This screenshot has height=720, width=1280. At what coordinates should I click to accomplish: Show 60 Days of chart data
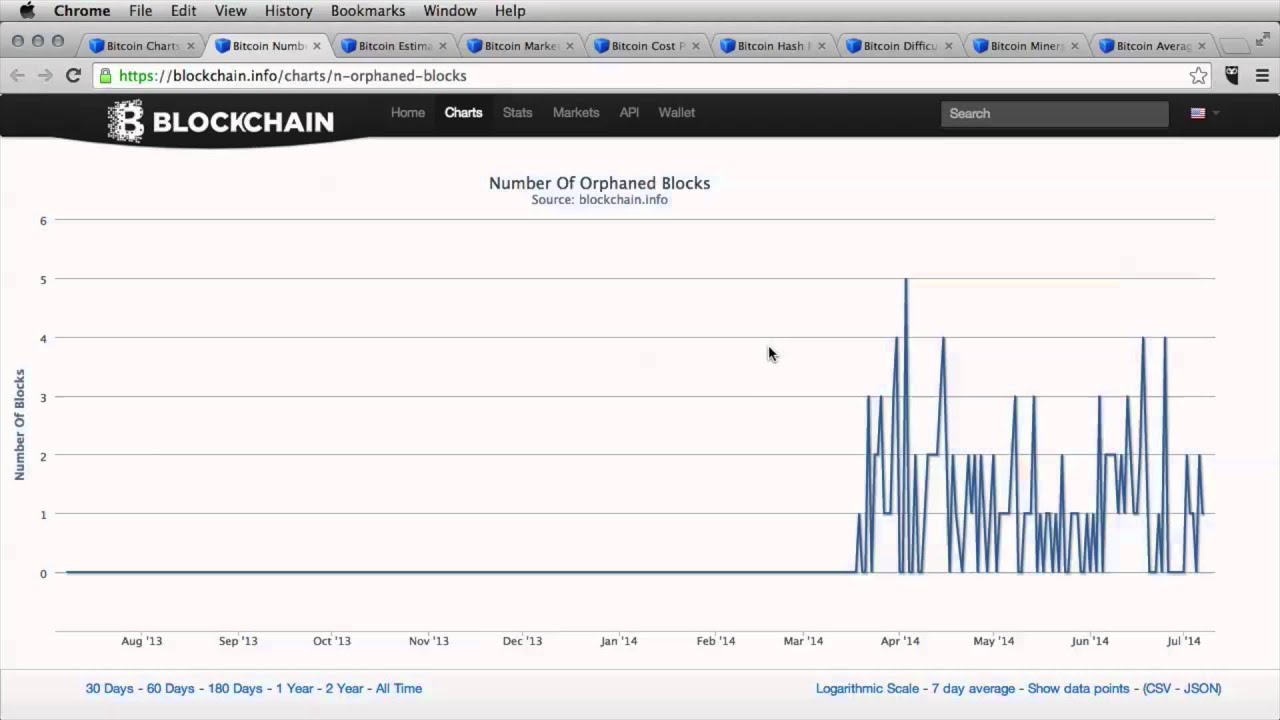coord(171,688)
